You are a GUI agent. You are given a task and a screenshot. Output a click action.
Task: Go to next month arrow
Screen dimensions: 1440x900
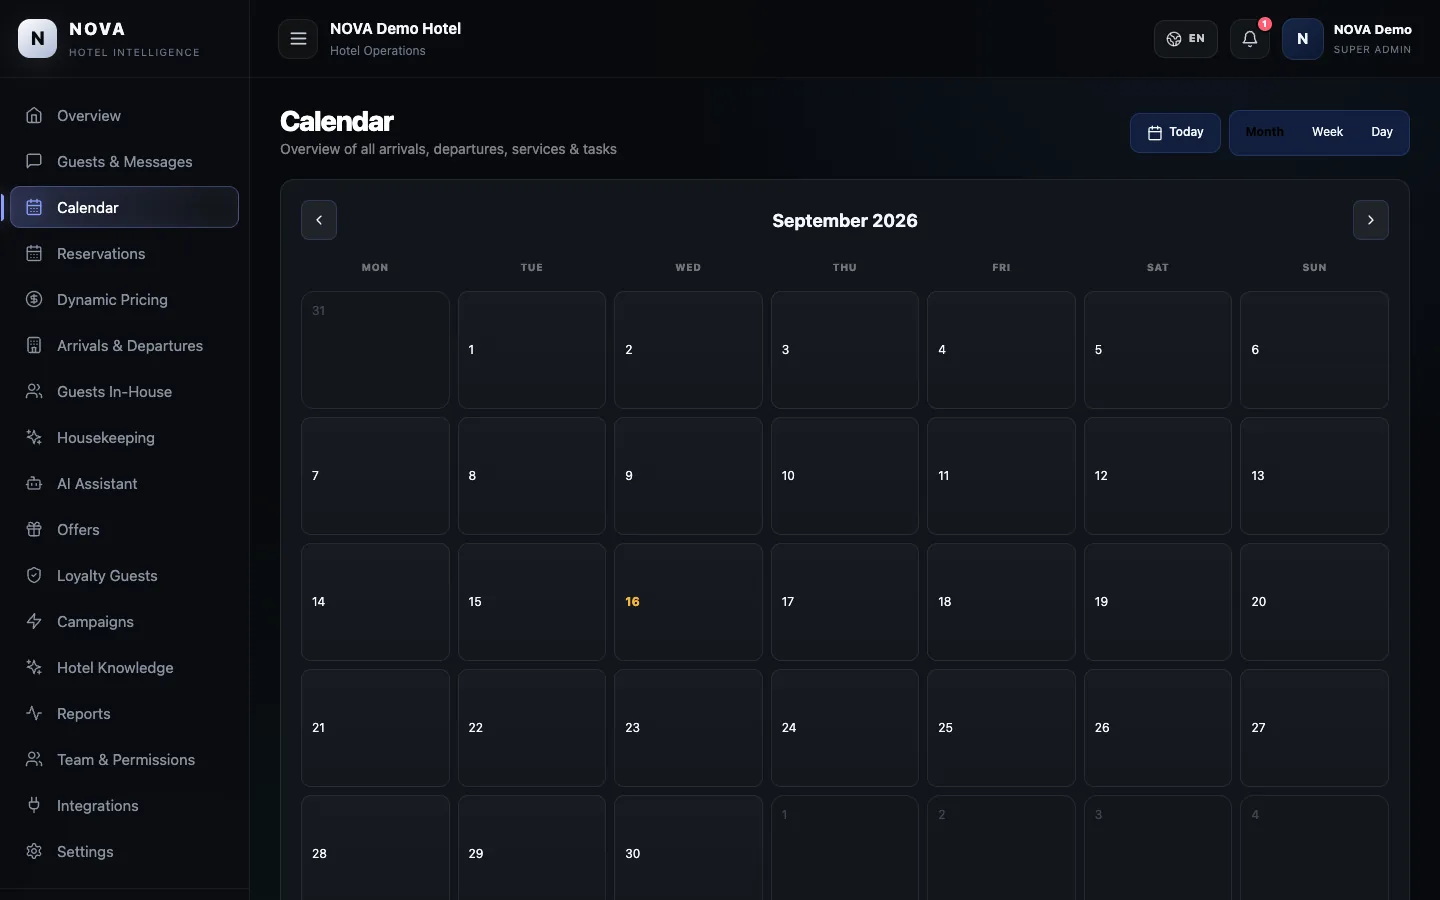pyautogui.click(x=1371, y=220)
